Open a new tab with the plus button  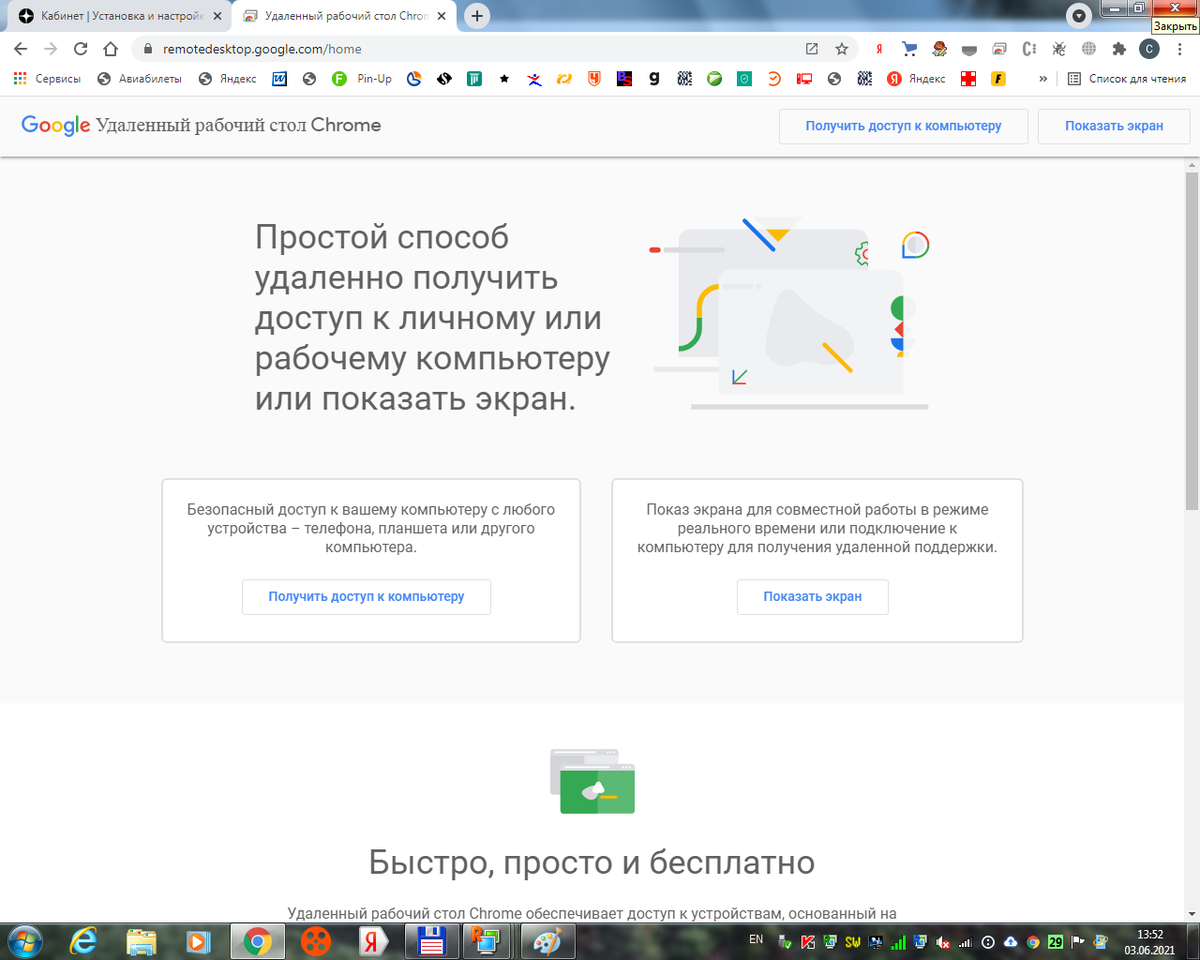point(478,16)
